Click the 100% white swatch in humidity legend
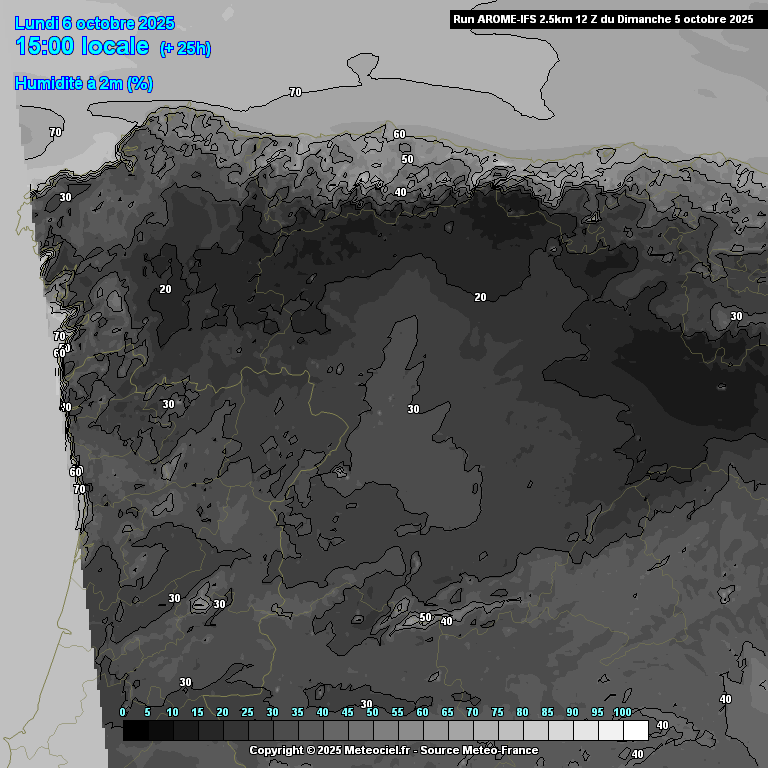The height and width of the screenshot is (768, 768). click(x=635, y=731)
